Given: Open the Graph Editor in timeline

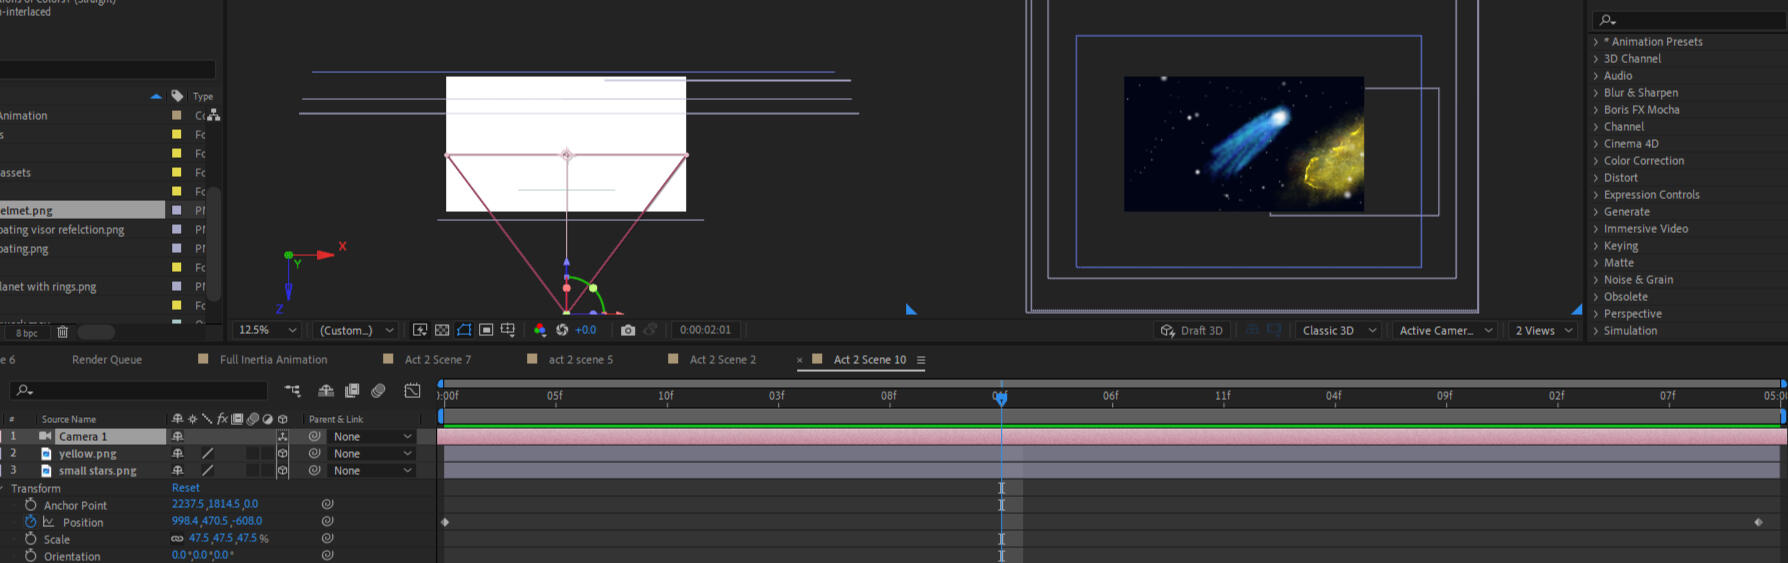Looking at the screenshot, I should pos(412,391).
